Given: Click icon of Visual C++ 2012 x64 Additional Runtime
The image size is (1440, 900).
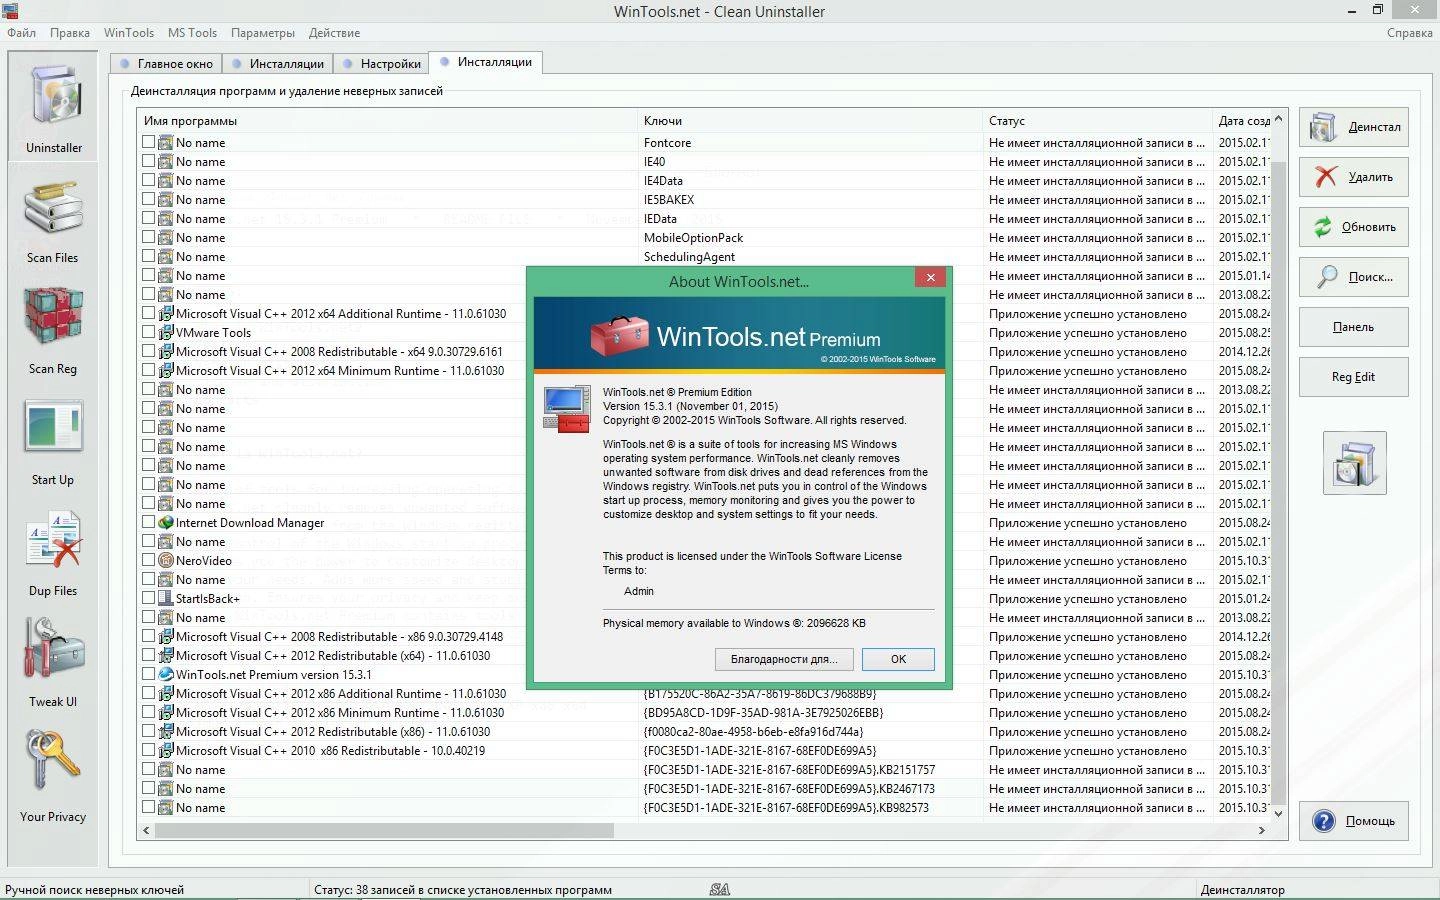Looking at the screenshot, I should pos(166,313).
